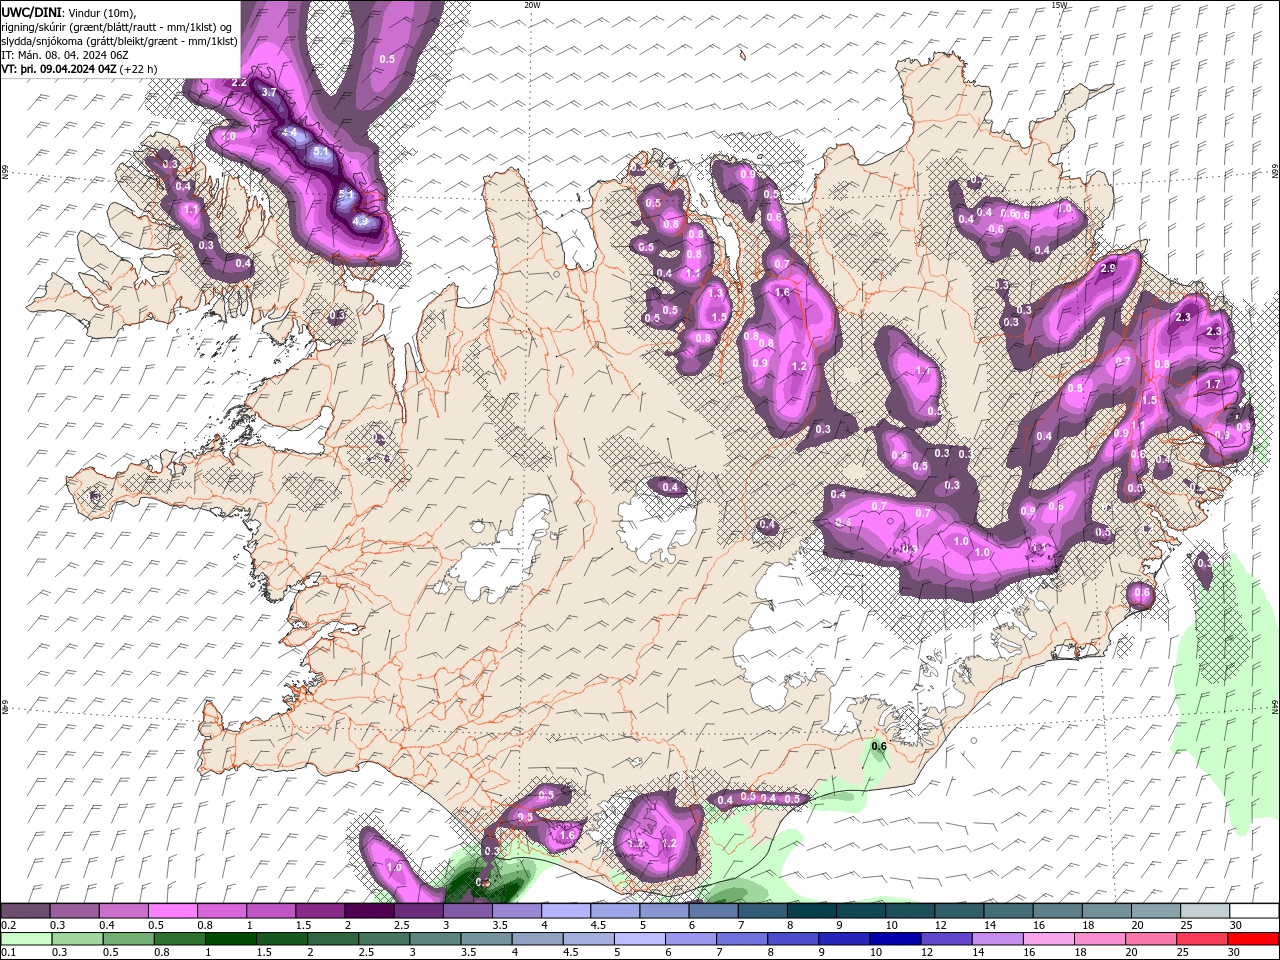
Task: Click the UWC/DINI title text
Action: [32, 12]
